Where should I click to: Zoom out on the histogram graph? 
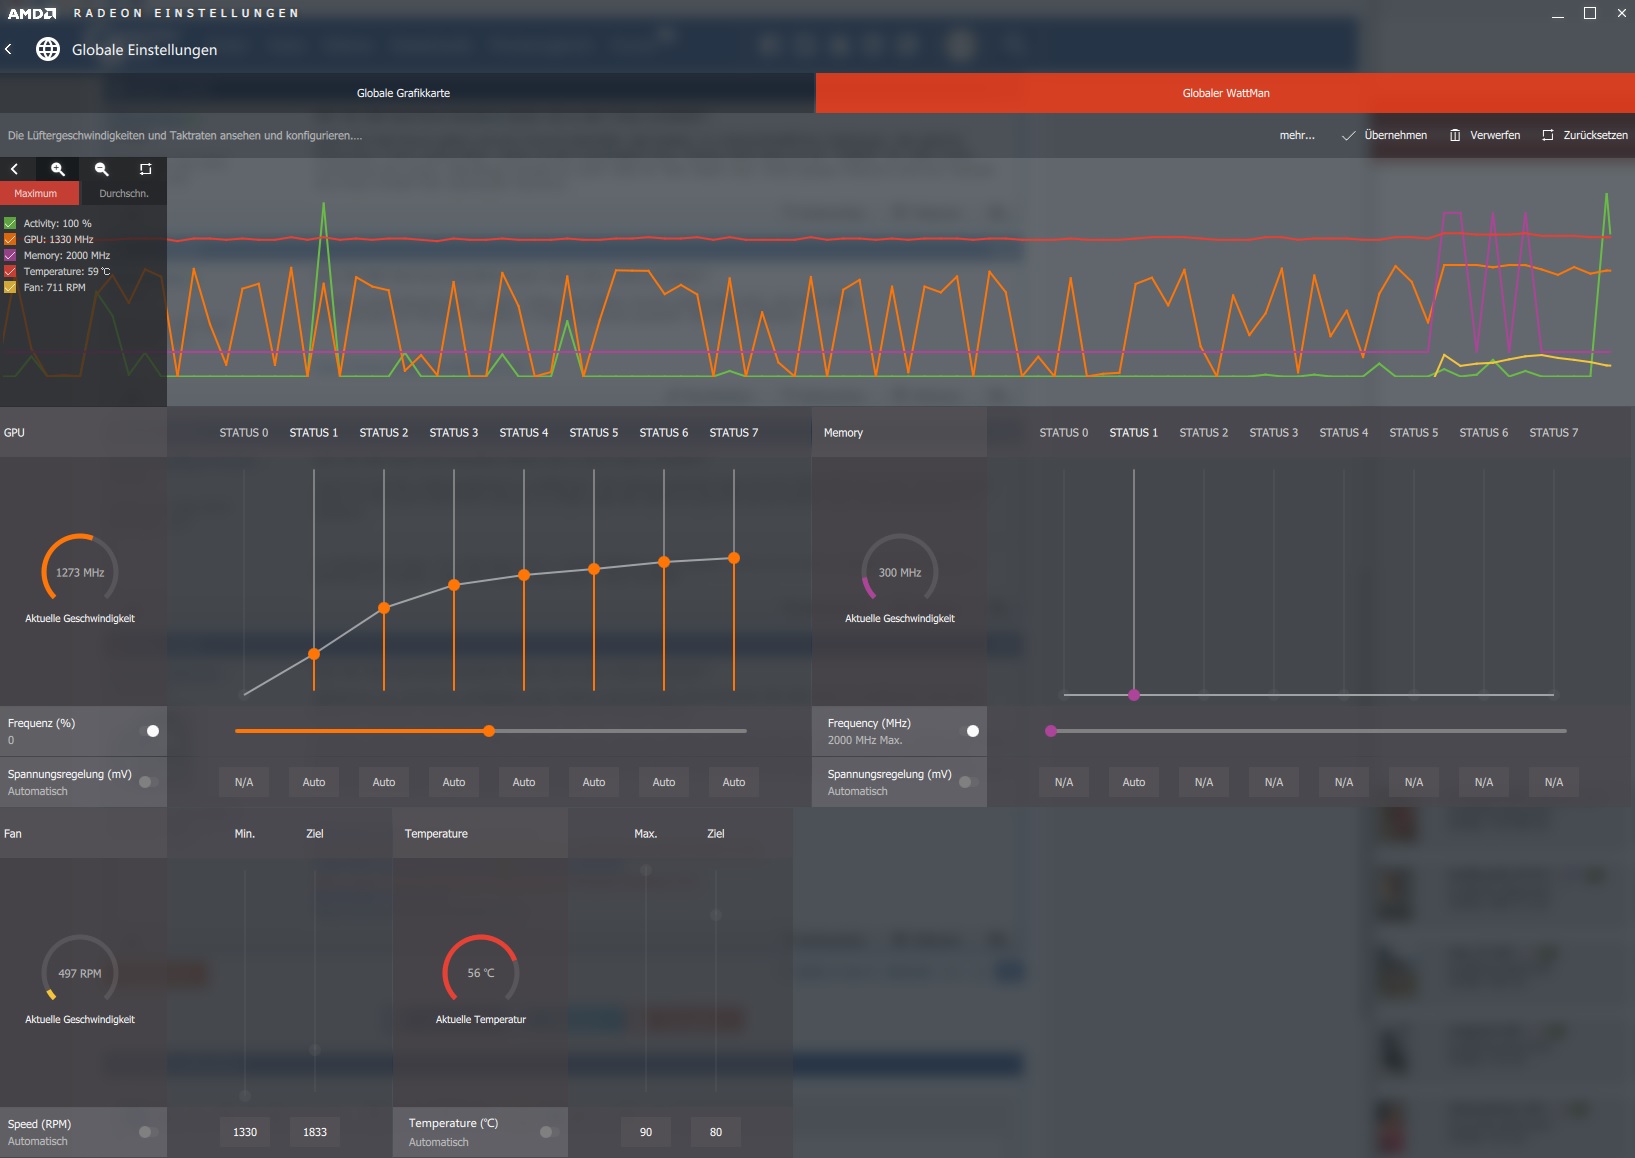pyautogui.click(x=101, y=169)
